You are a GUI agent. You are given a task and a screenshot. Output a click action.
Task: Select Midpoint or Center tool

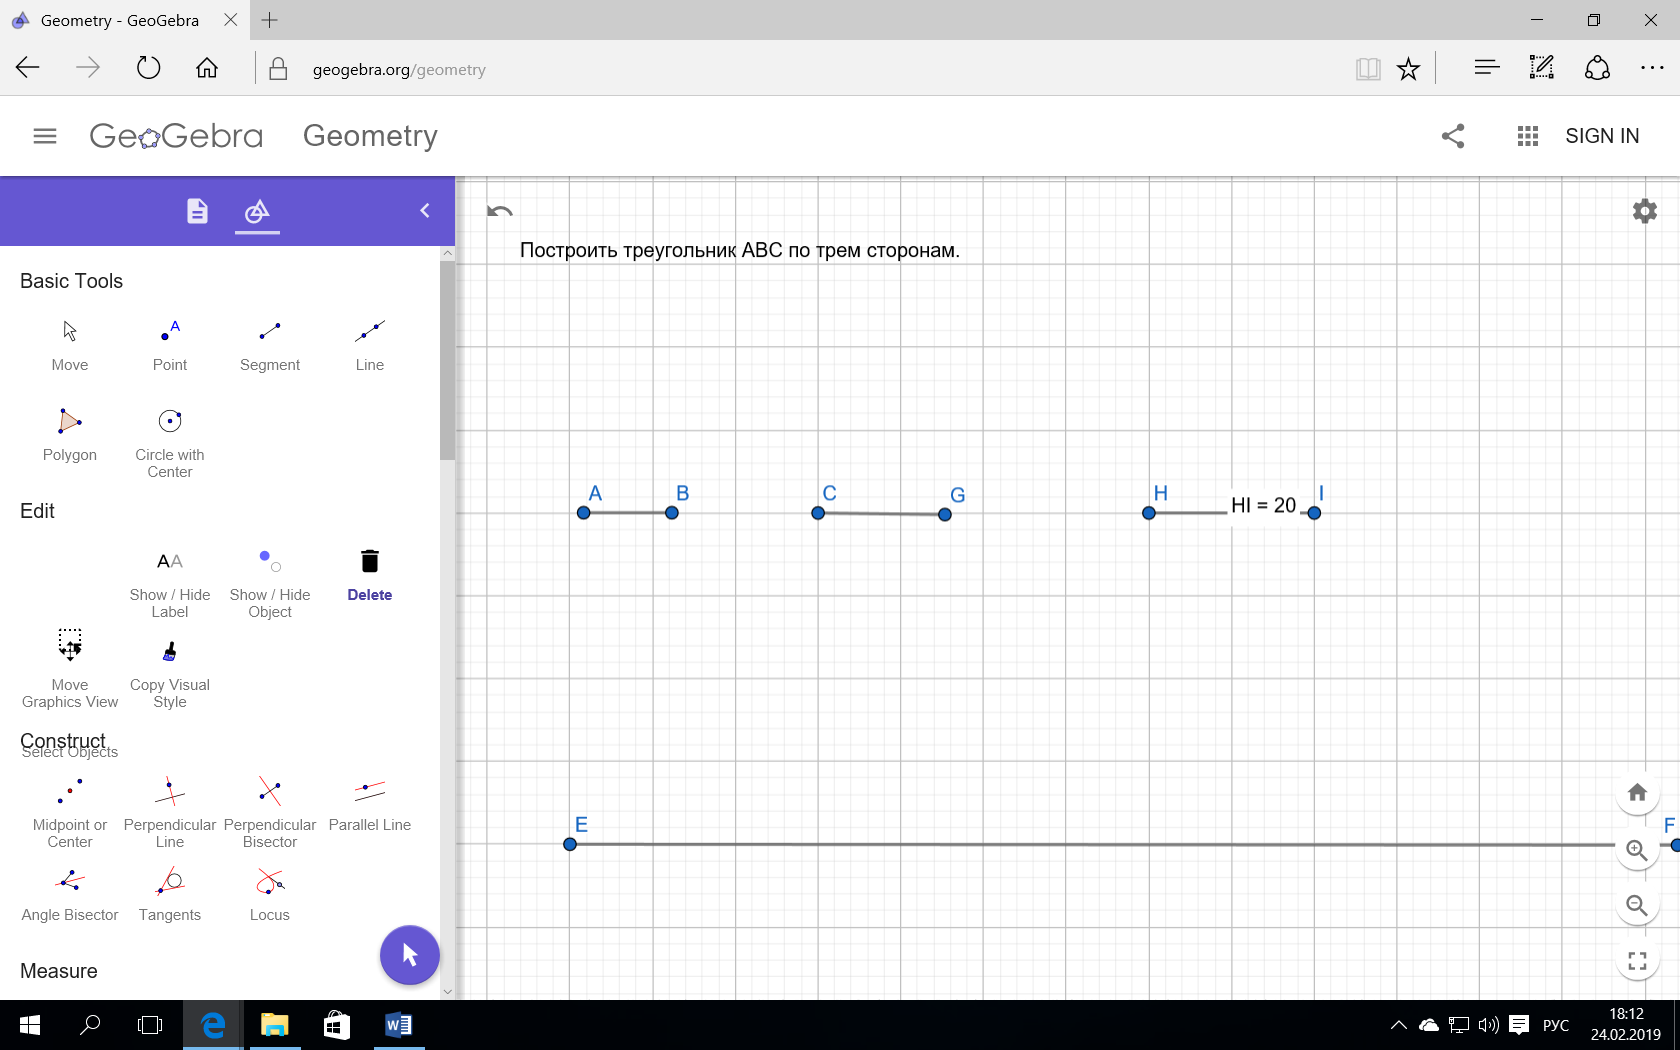click(x=70, y=813)
